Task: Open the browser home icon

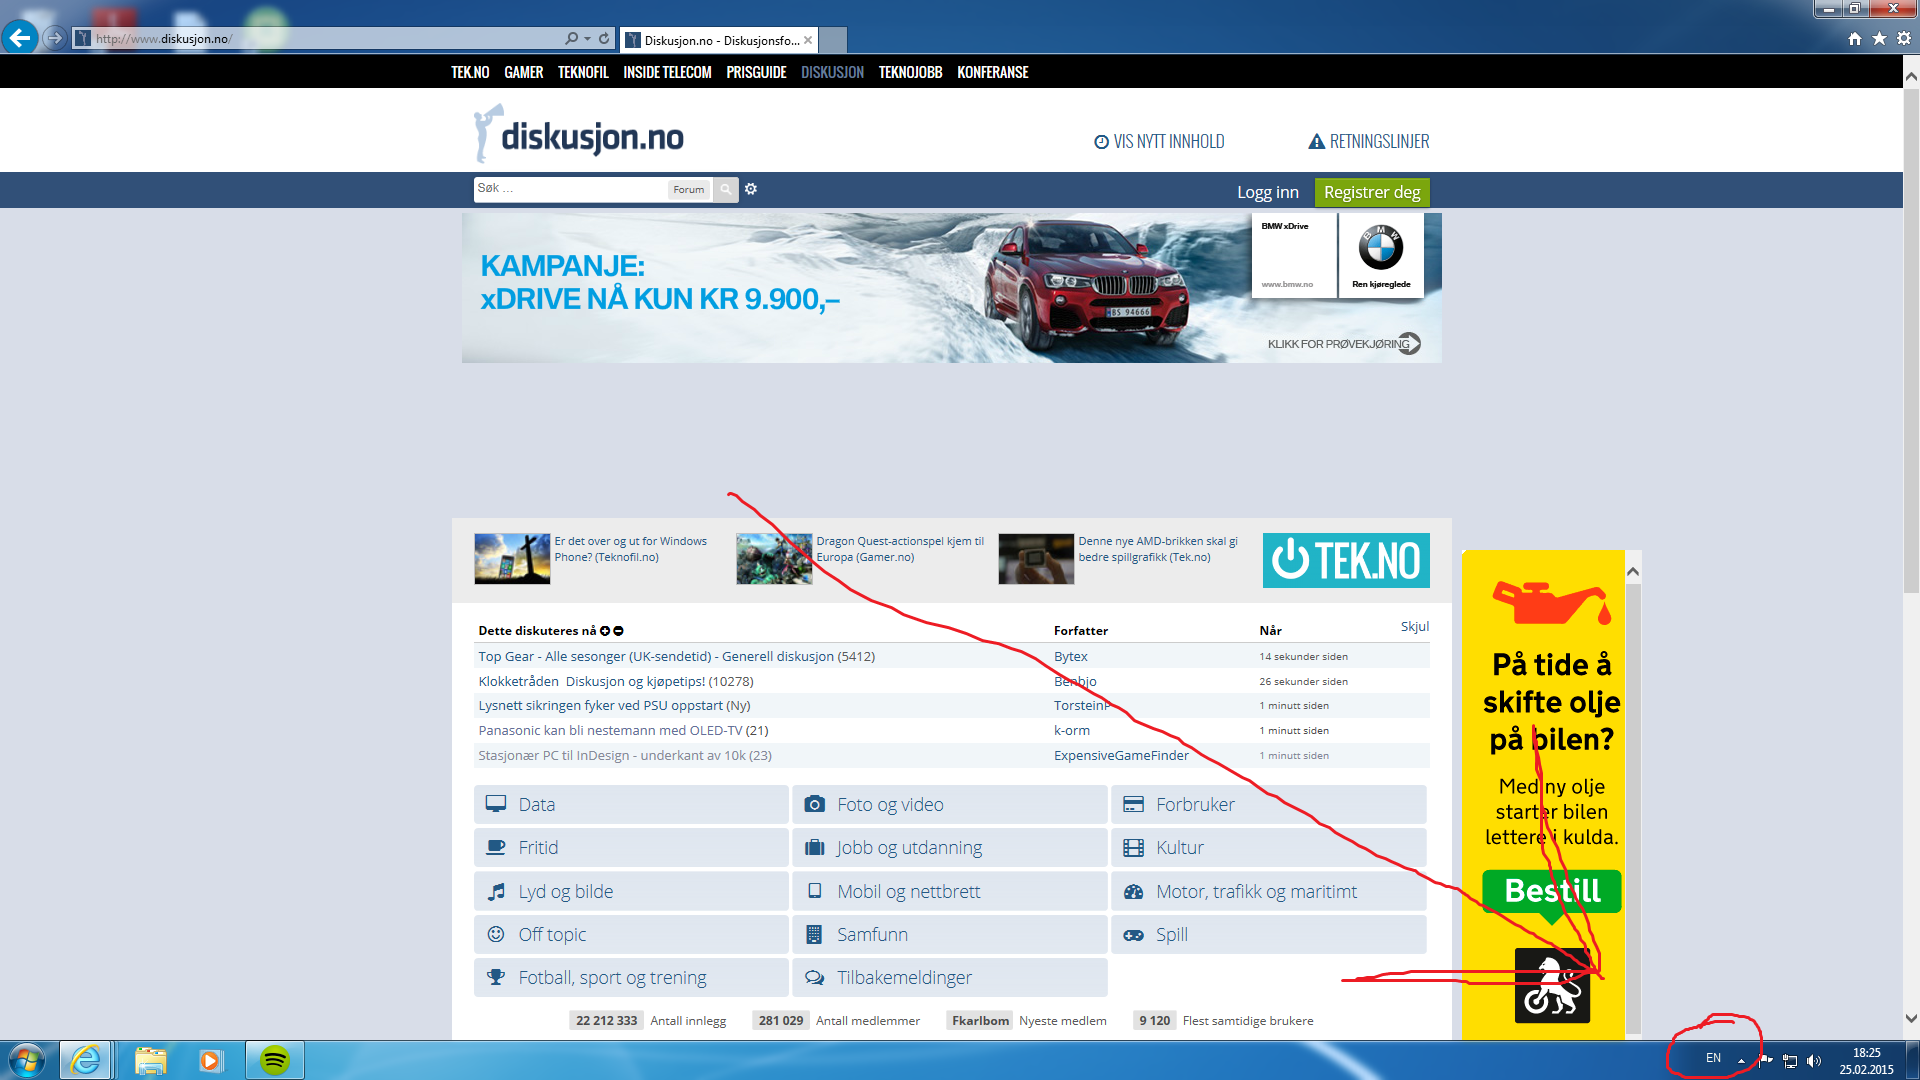Action: 1855,38
